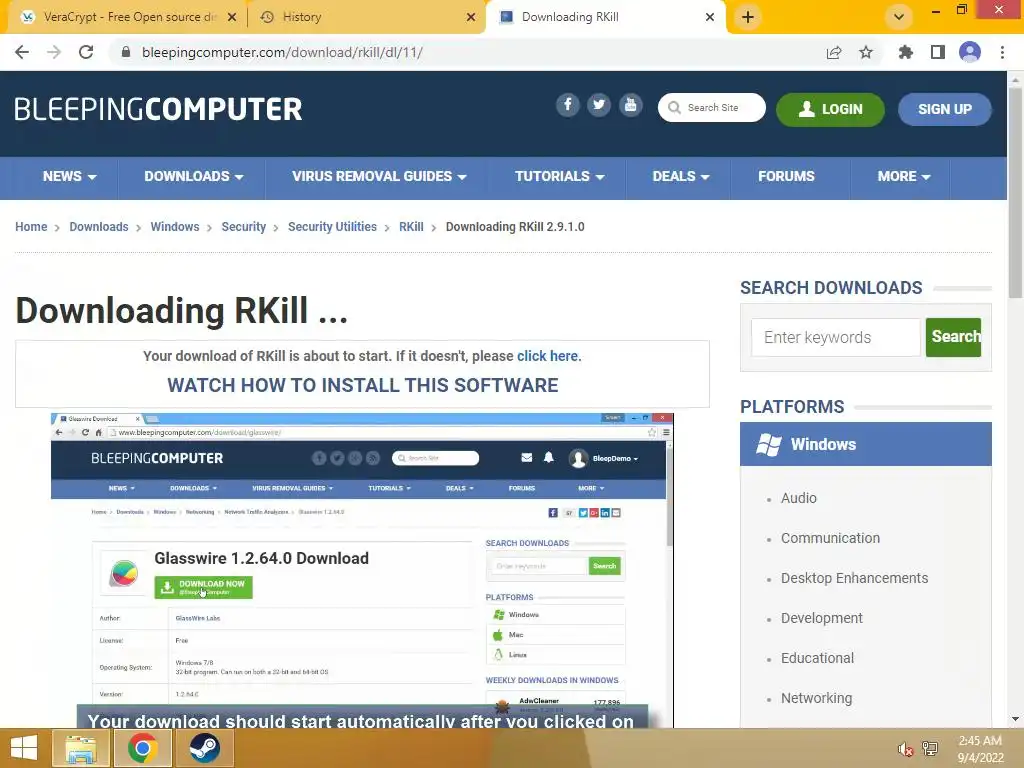Click the muted volume tray icon
Viewport: 1024px width, 768px height.
[905, 749]
